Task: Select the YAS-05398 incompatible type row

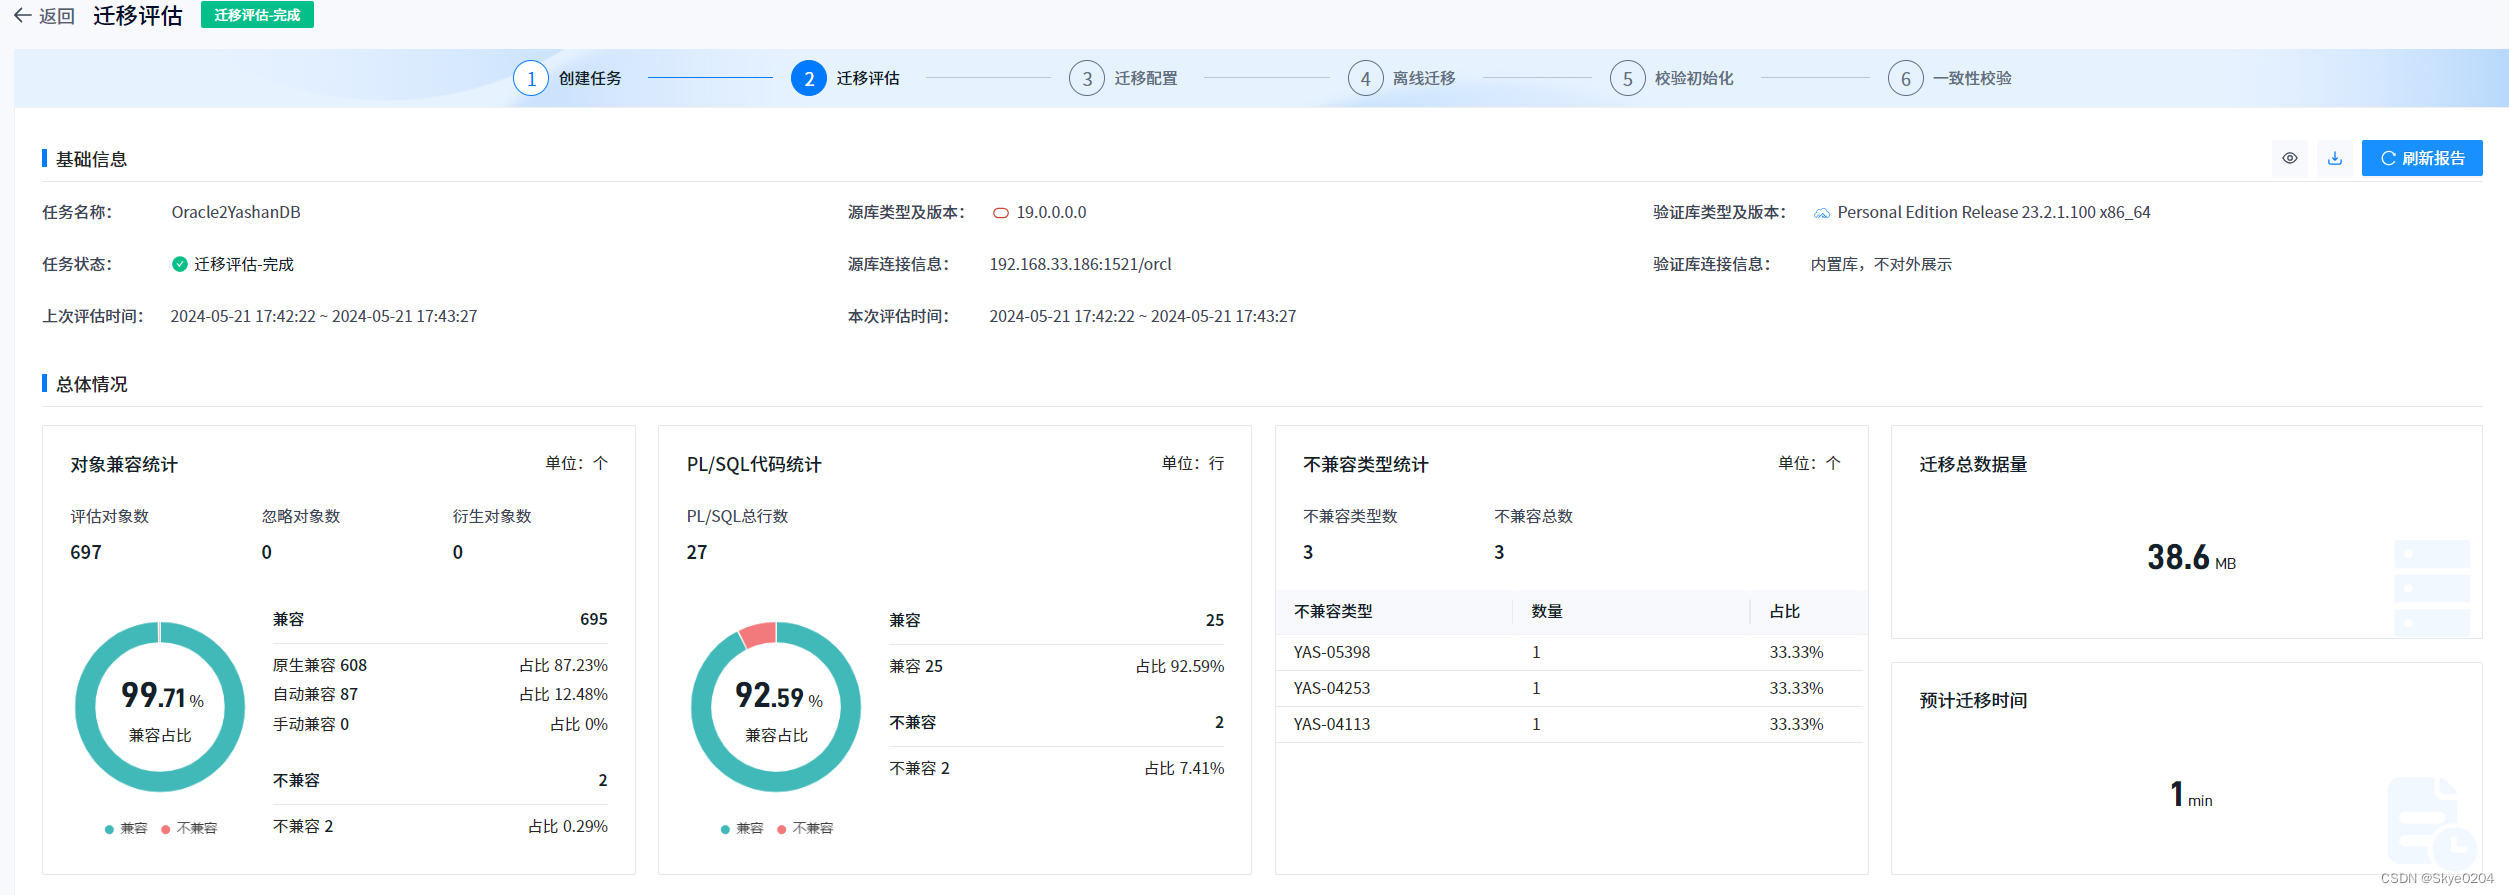Action: [1571, 652]
